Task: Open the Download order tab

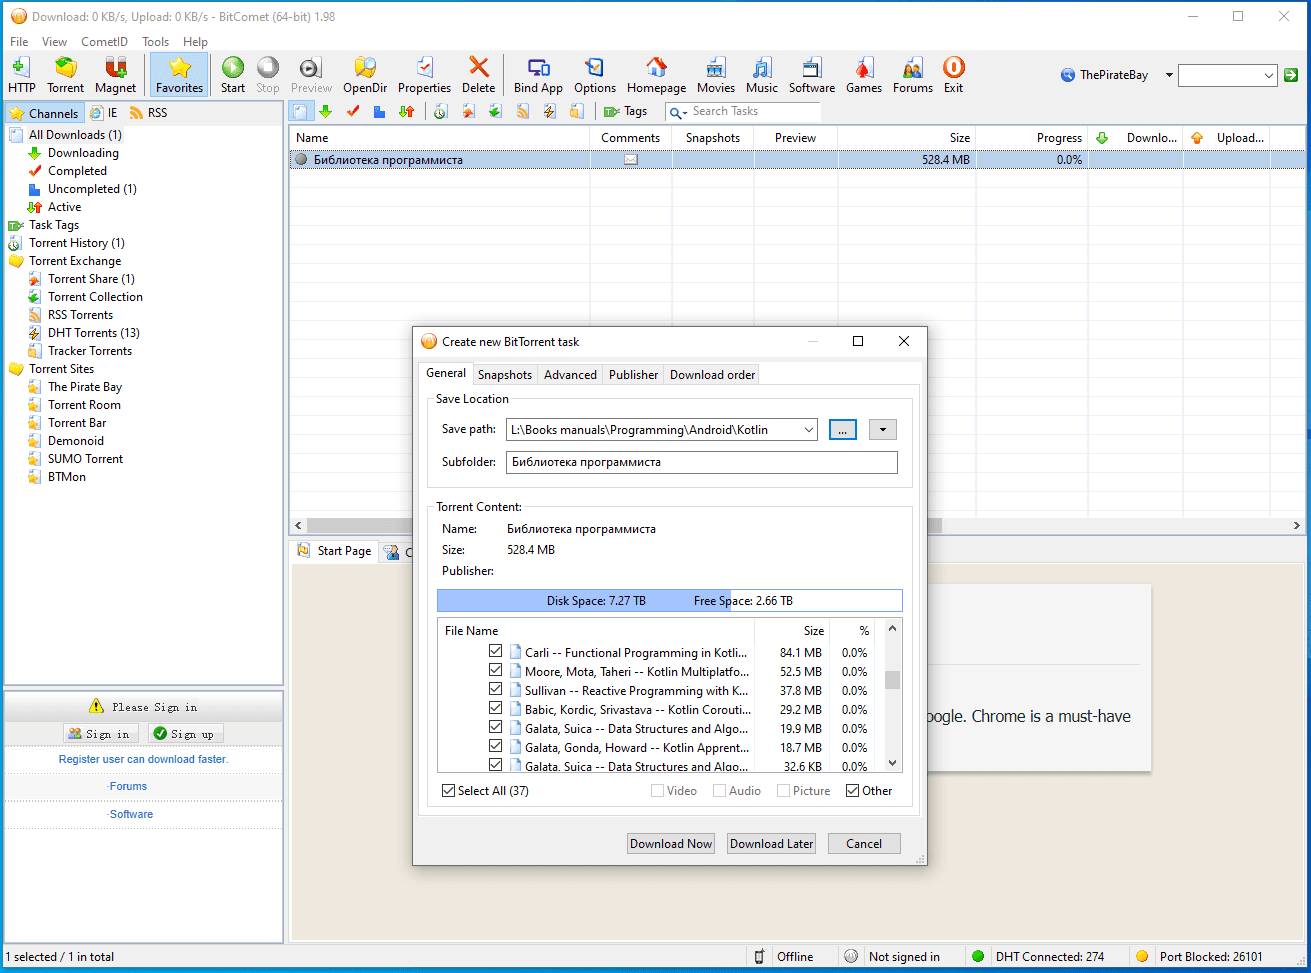Action: point(713,374)
